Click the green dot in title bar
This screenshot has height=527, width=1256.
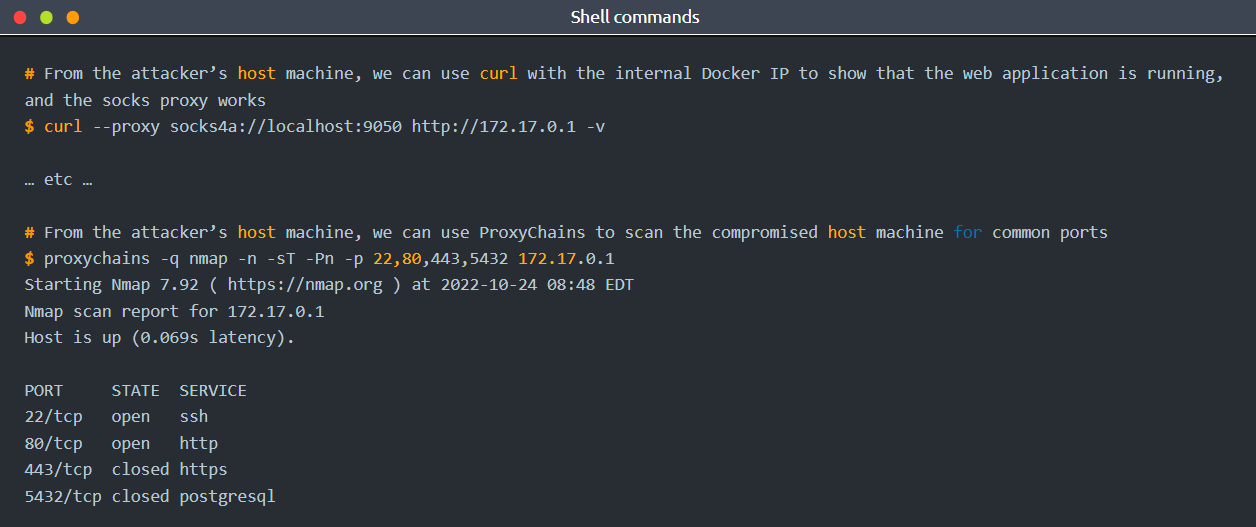click(46, 18)
